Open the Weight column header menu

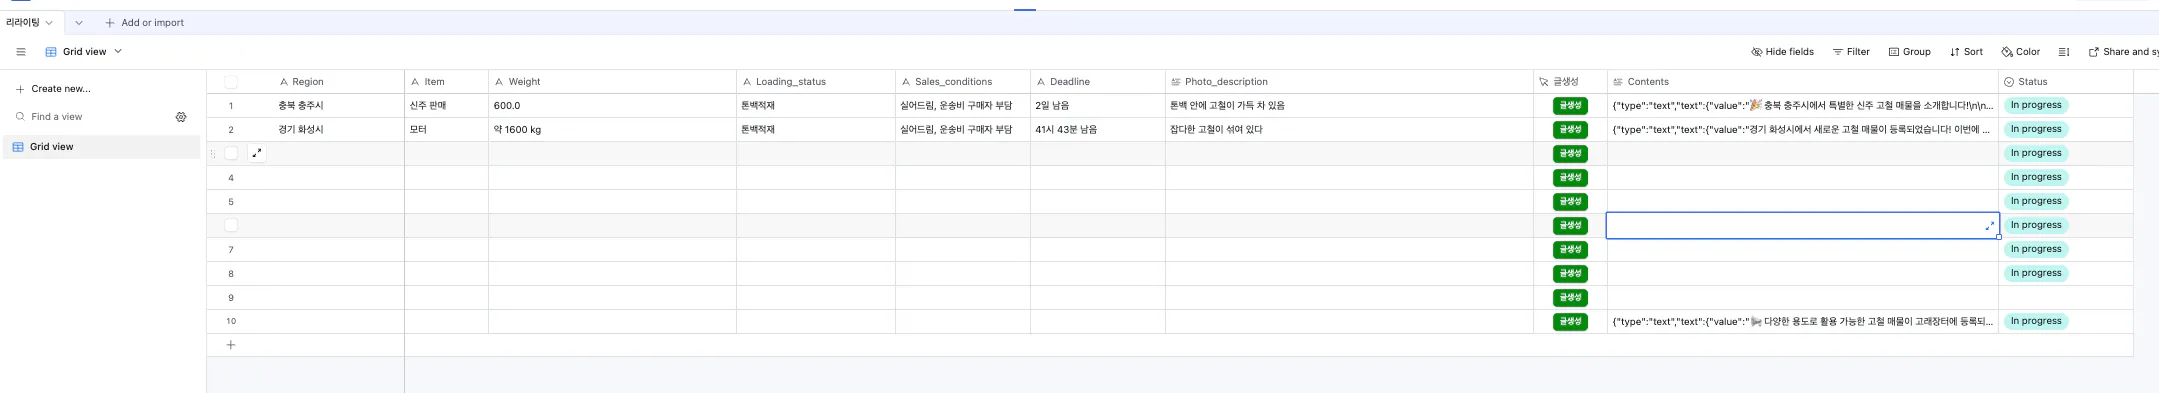pyautogui.click(x=612, y=82)
